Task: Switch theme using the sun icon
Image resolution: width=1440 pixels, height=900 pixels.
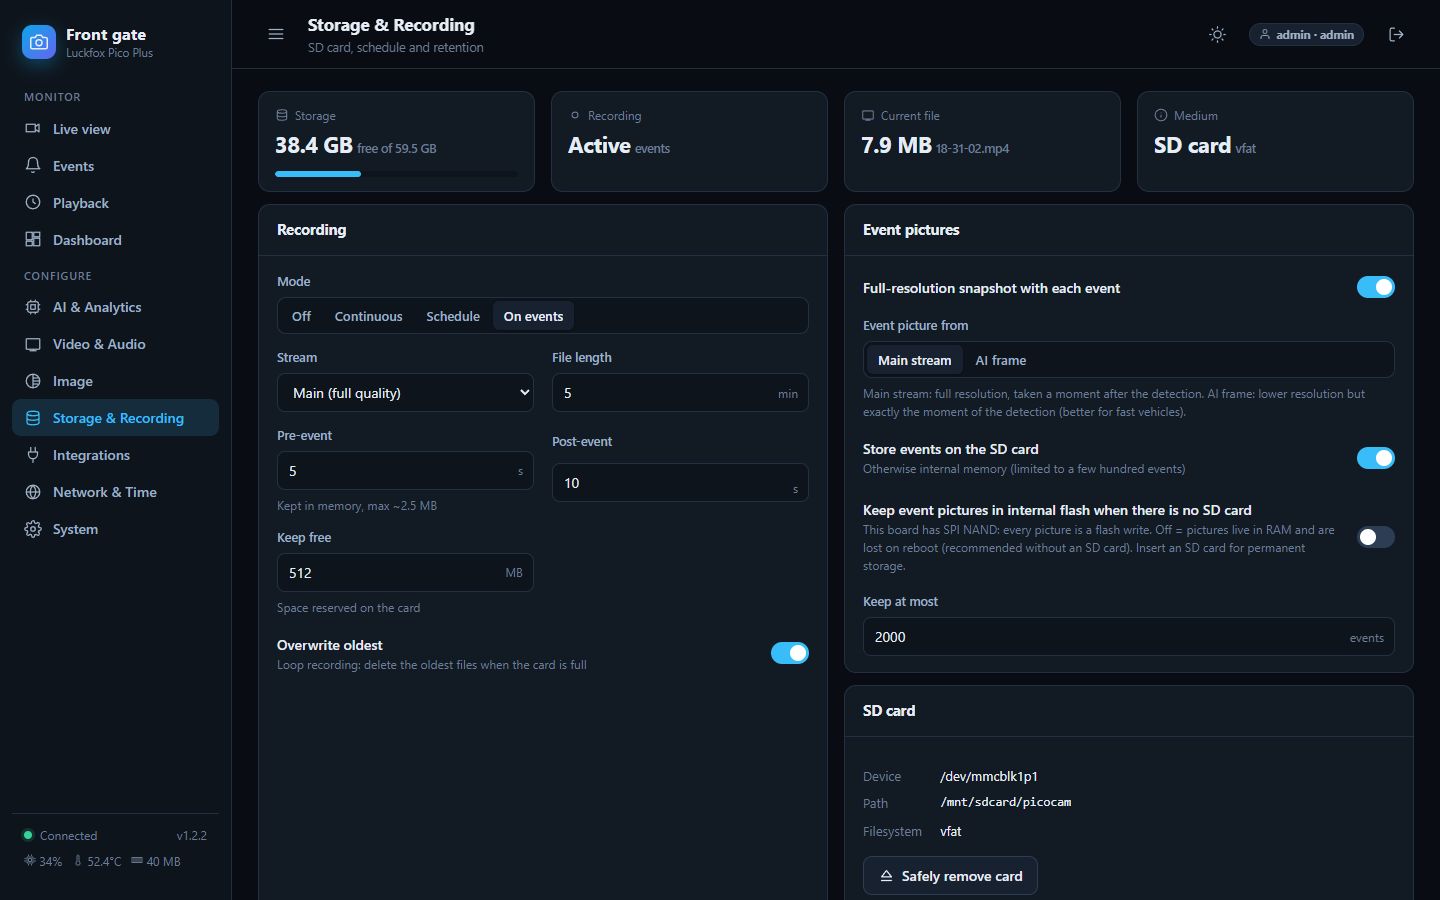Action: (1217, 34)
